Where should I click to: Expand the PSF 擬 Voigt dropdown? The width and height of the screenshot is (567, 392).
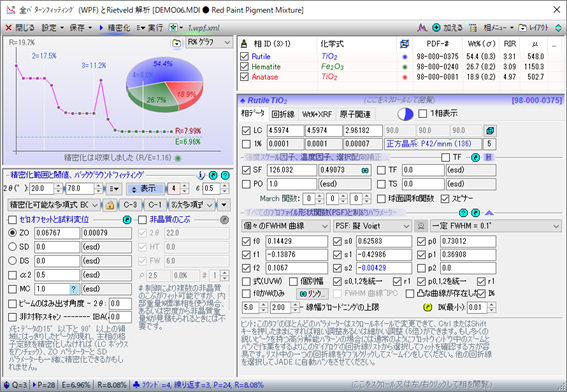pyautogui.click(x=372, y=226)
